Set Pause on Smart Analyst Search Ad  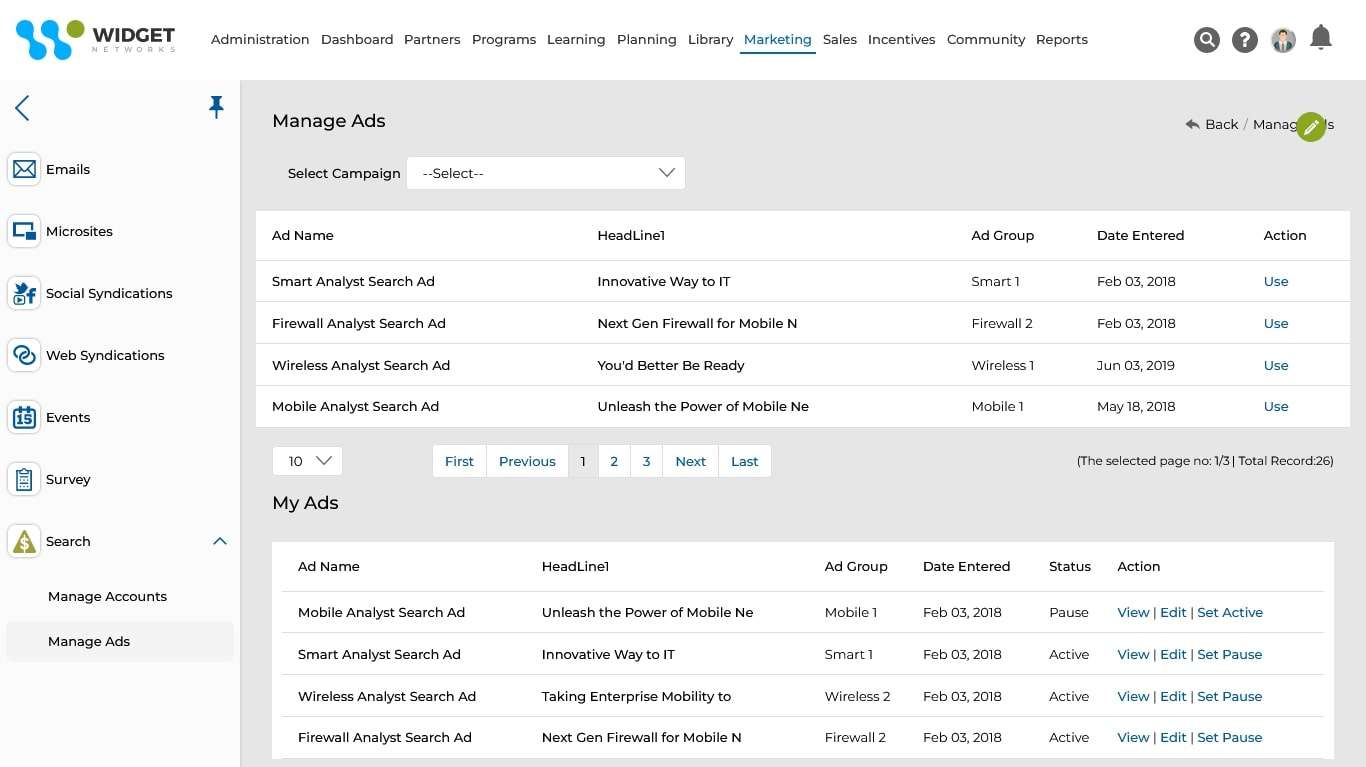(1230, 654)
